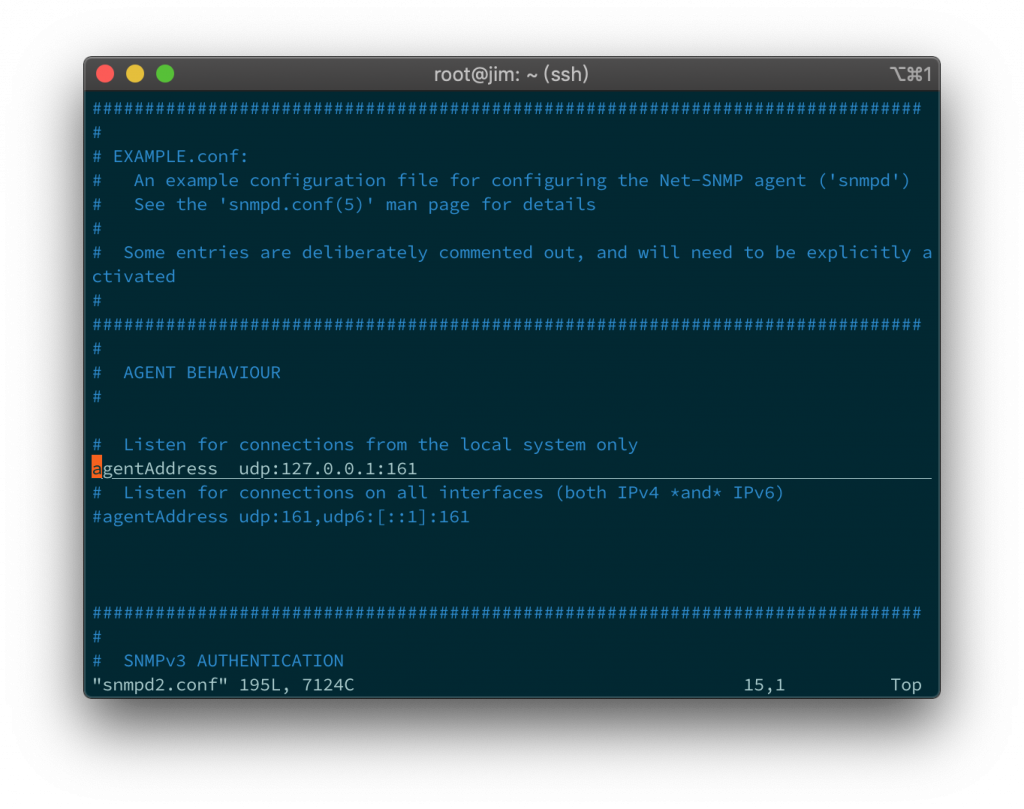
Task: Click the '# AGENT BEHAVIOUR' heading
Action: pos(187,373)
